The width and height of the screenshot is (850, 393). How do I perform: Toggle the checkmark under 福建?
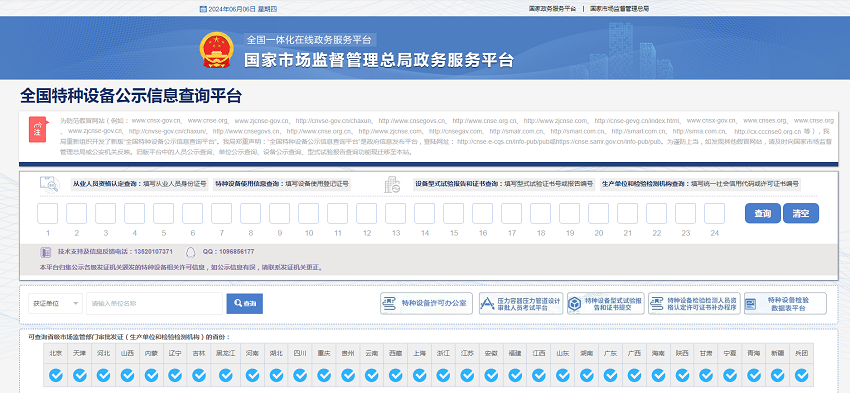click(515, 375)
